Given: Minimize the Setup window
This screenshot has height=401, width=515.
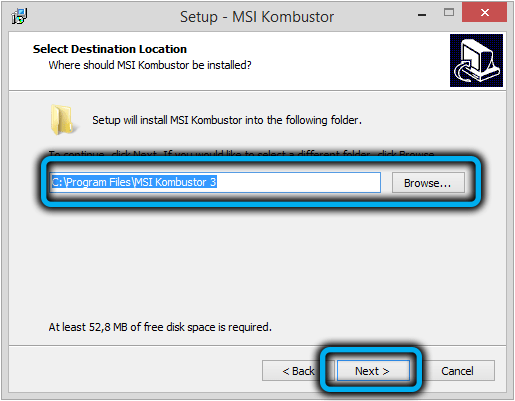Looking at the screenshot, I should [x=422, y=15].
